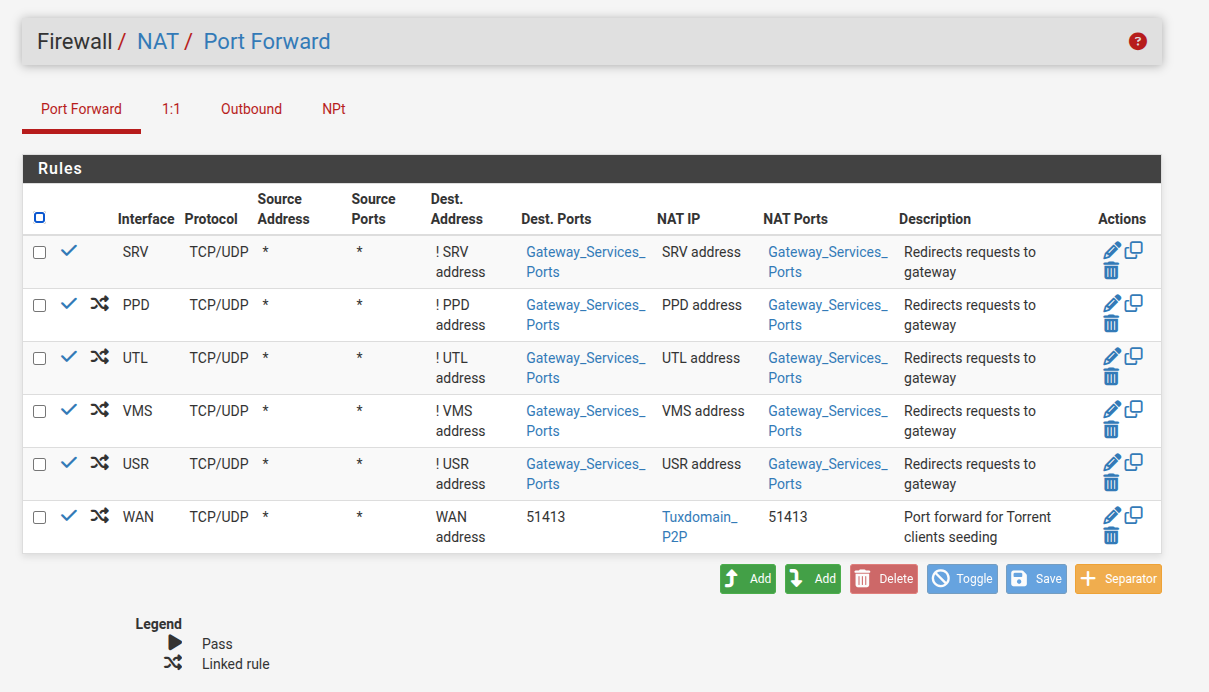Click the red Delete button
This screenshot has height=692, width=1209.
(883, 579)
